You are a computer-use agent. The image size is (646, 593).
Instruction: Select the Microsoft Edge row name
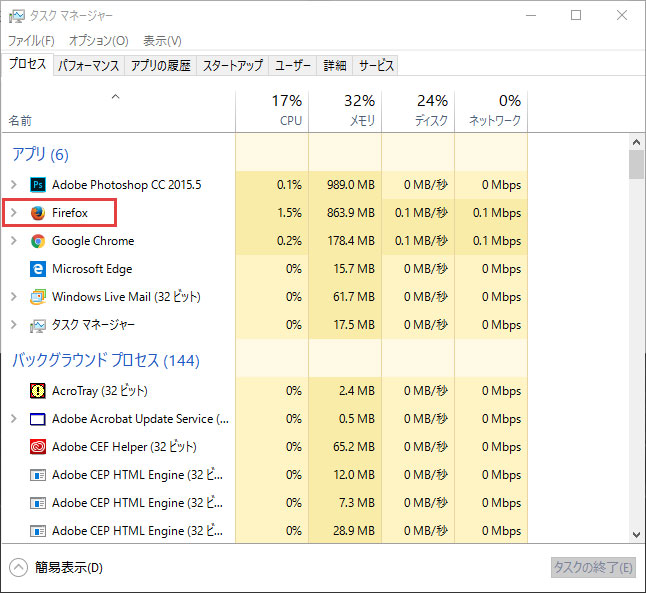[92, 269]
